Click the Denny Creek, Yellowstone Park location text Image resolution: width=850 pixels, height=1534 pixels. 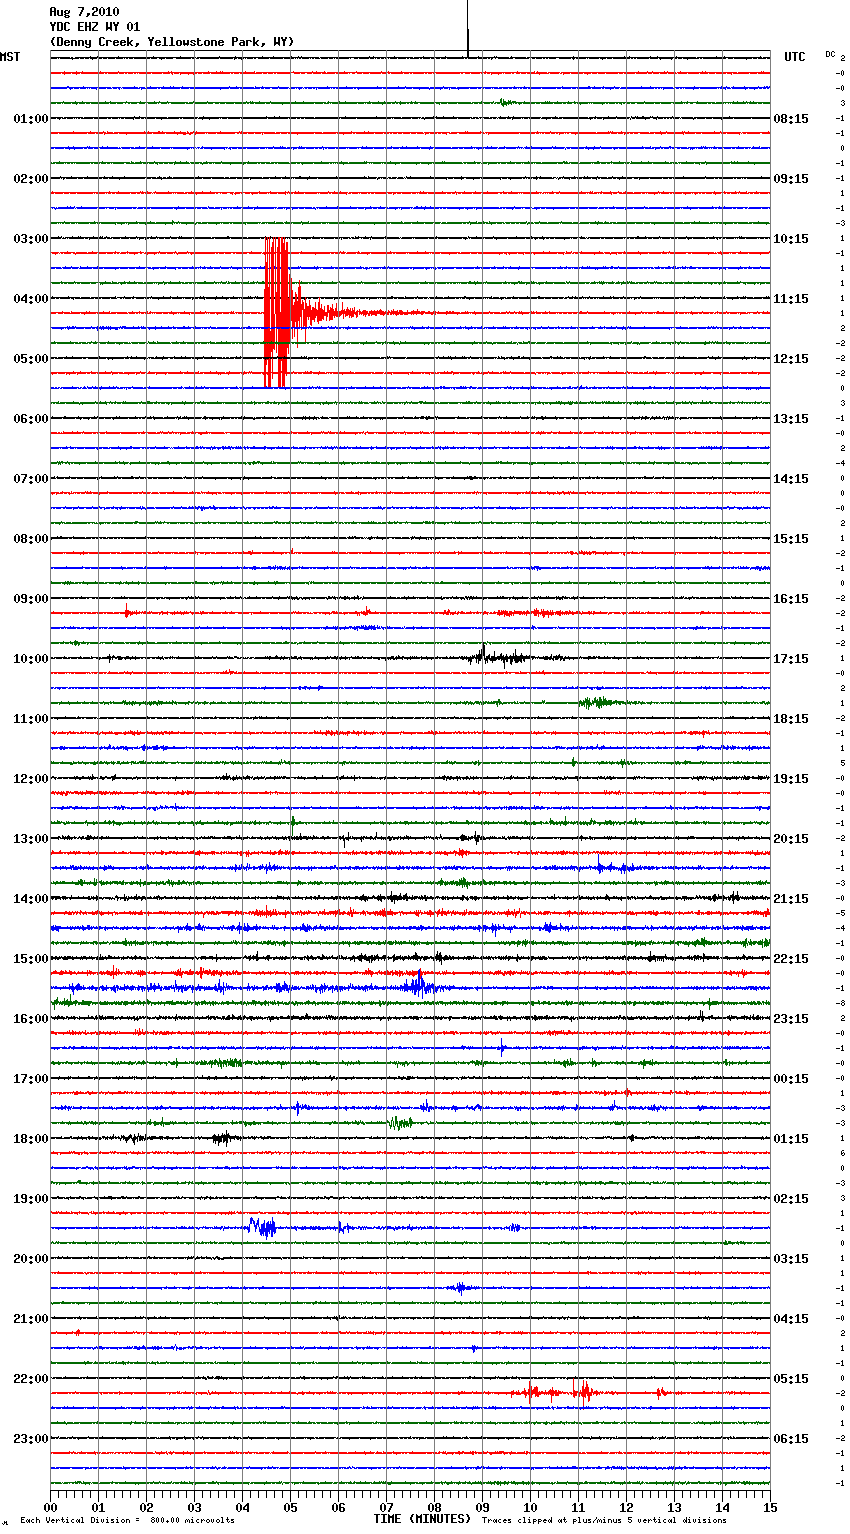[x=171, y=42]
